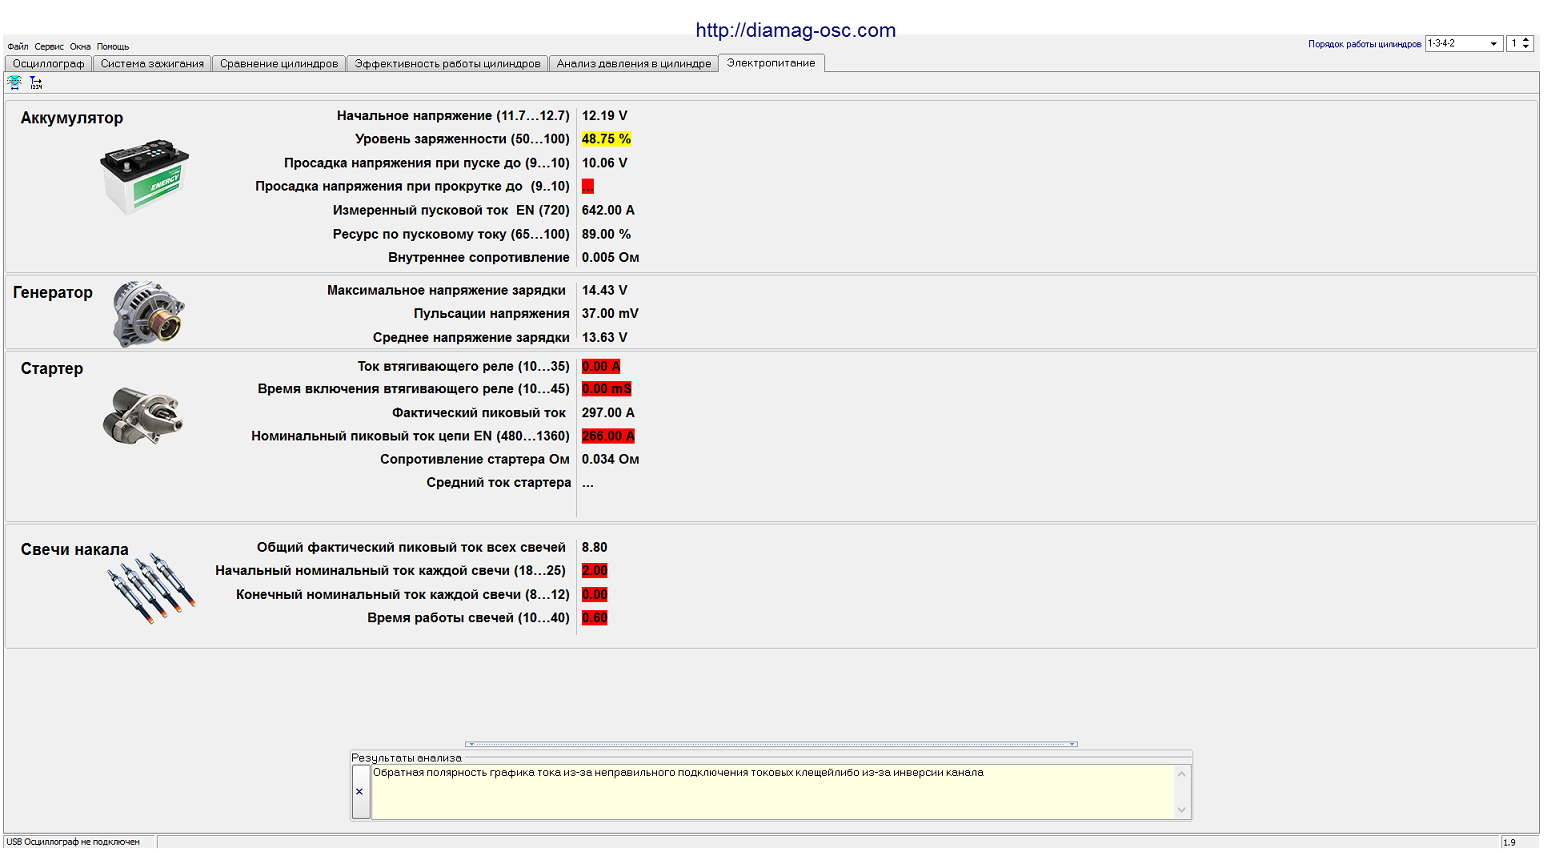Click the cylinder numbering 1234 toolbar icon

pyautogui.click(x=36, y=83)
